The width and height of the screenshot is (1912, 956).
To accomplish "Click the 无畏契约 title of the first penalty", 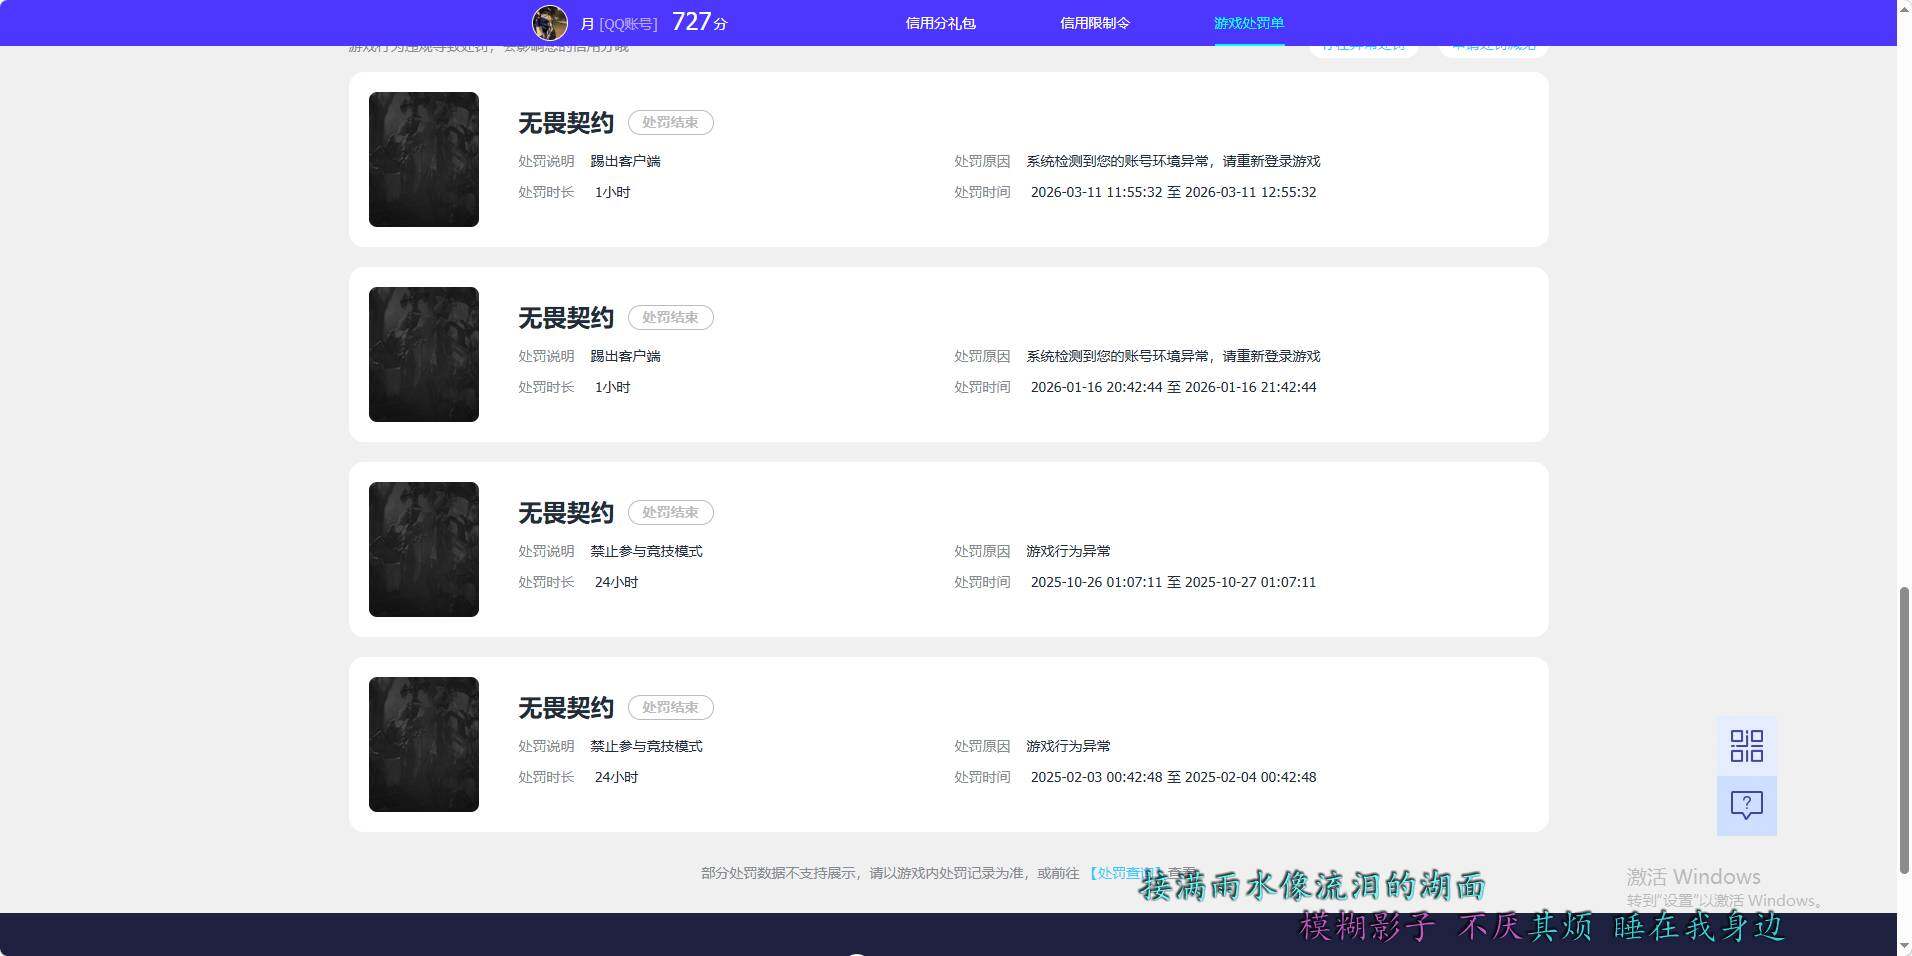I will tap(565, 122).
